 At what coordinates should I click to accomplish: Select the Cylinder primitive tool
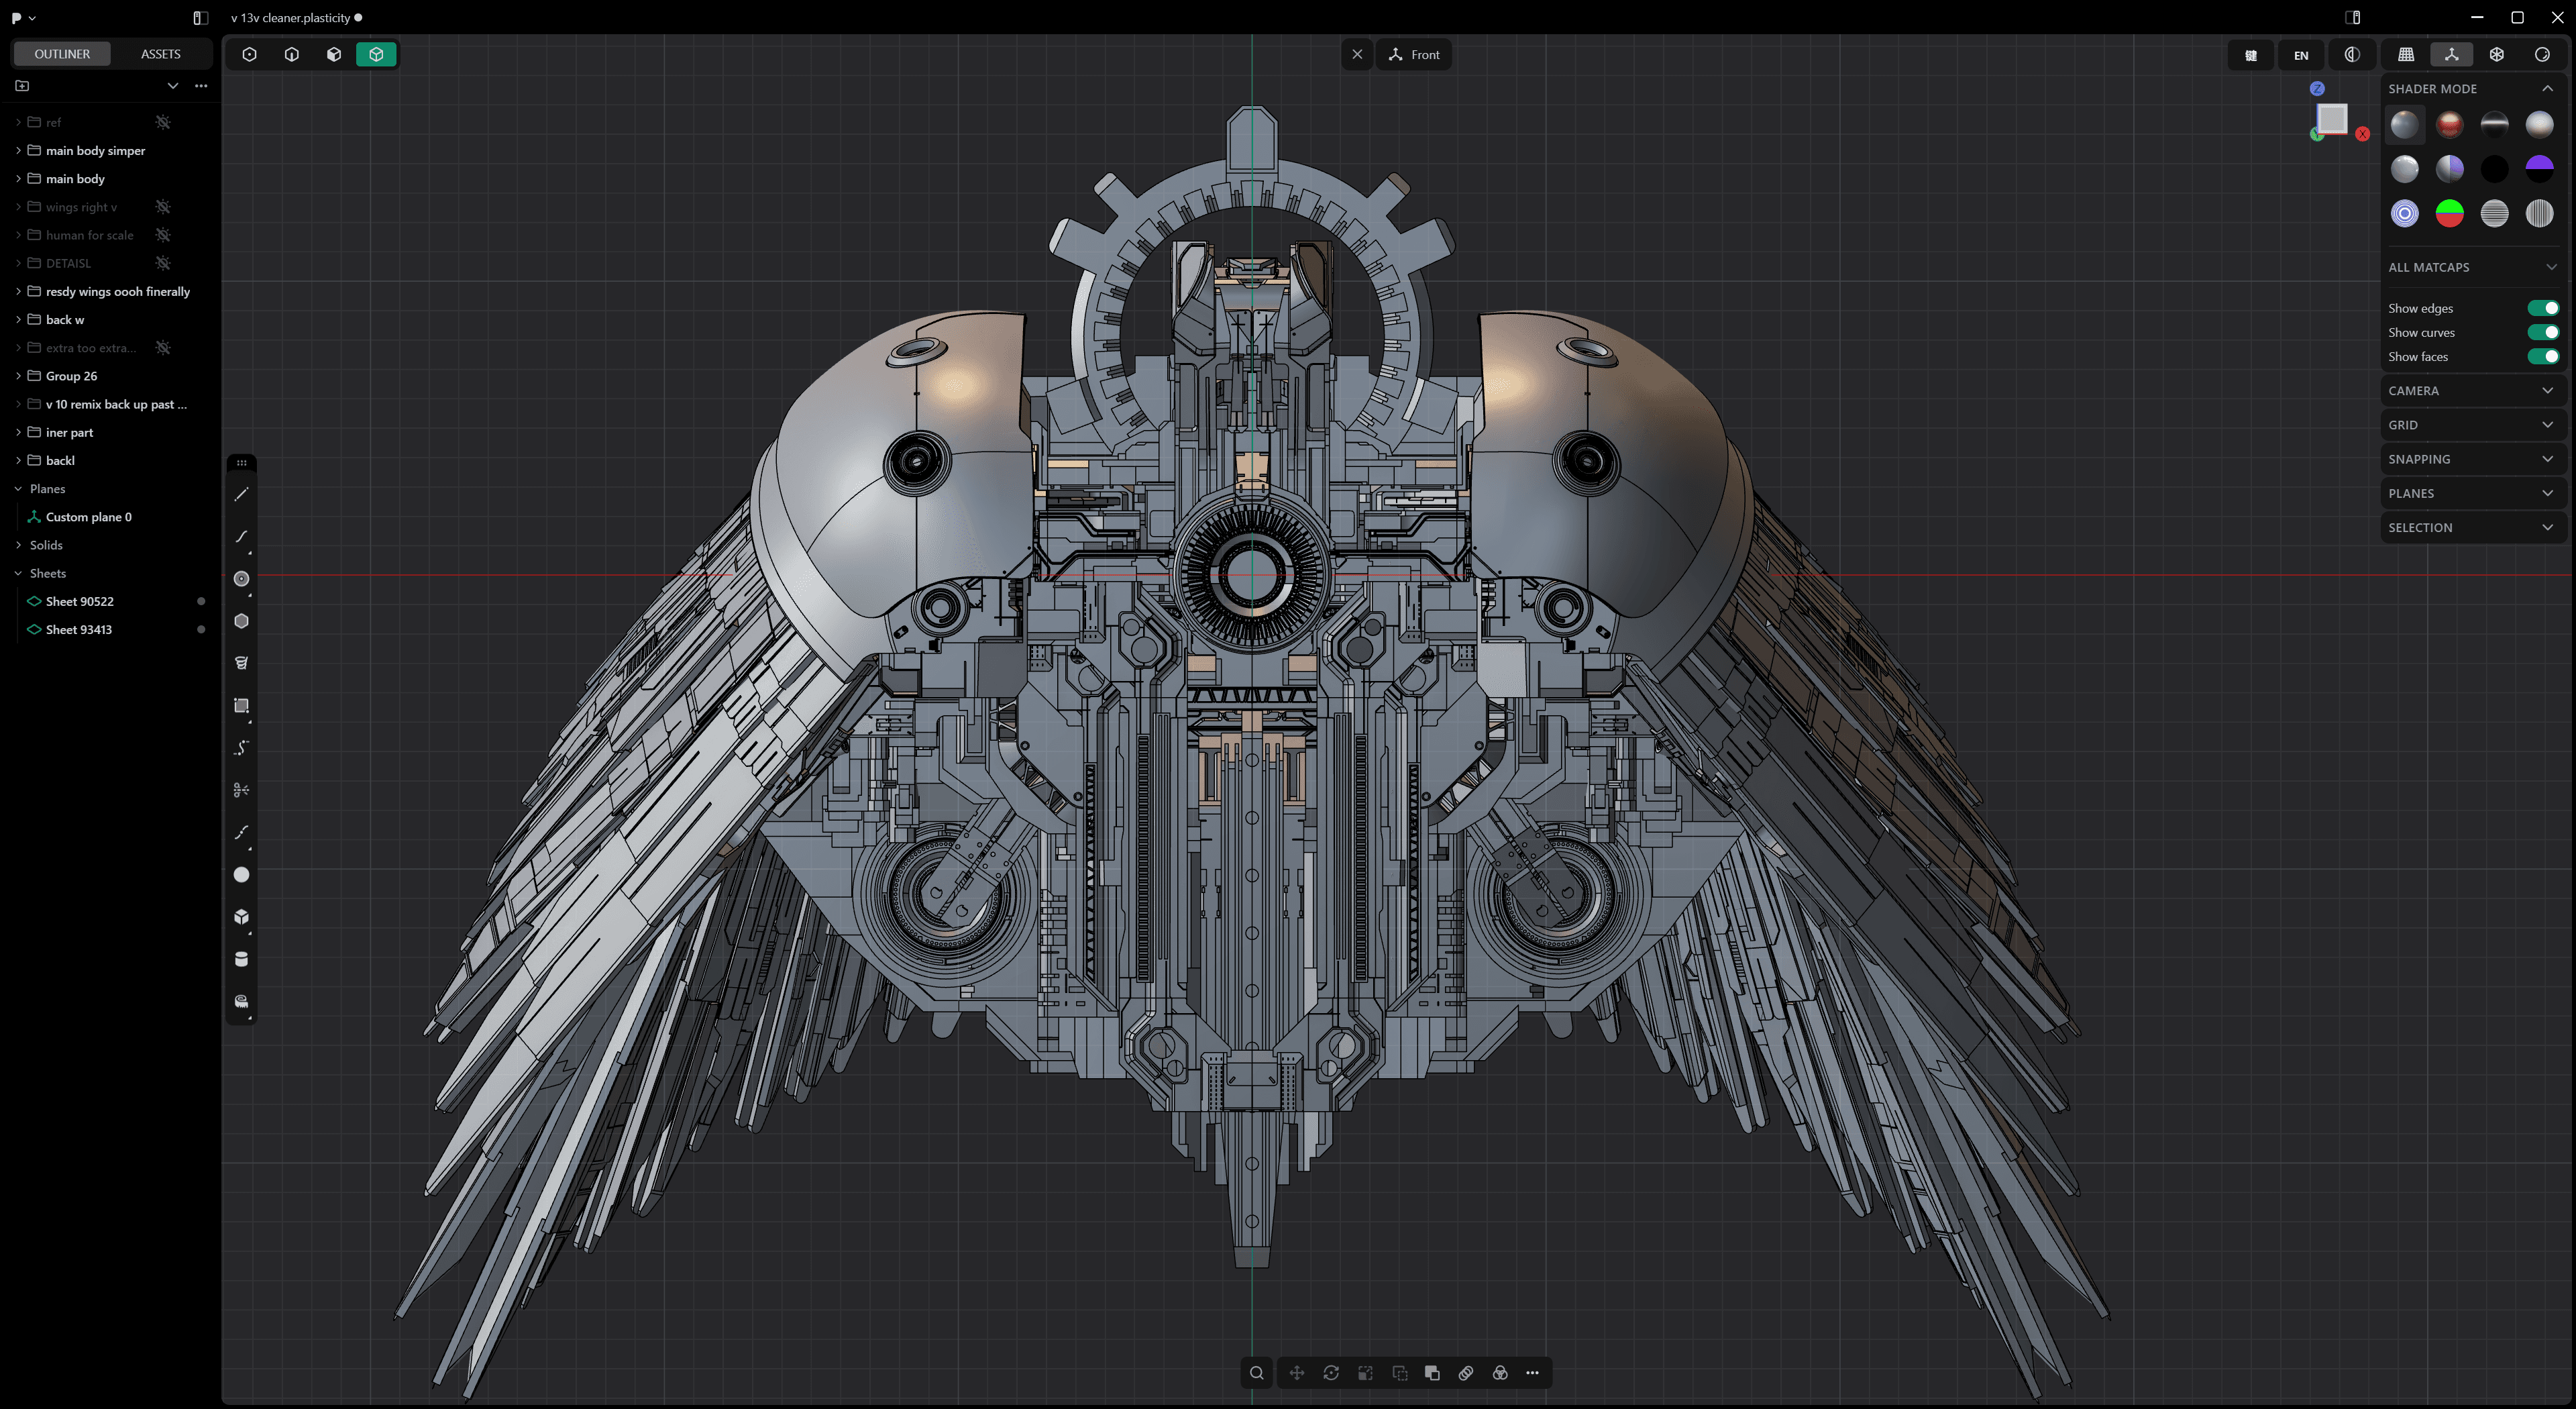click(241, 959)
